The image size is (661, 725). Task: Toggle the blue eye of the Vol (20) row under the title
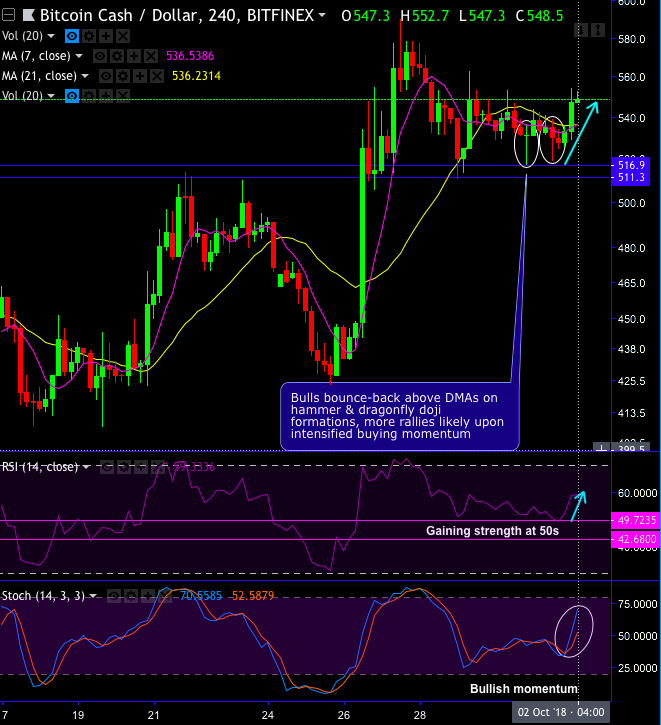[x=72, y=36]
